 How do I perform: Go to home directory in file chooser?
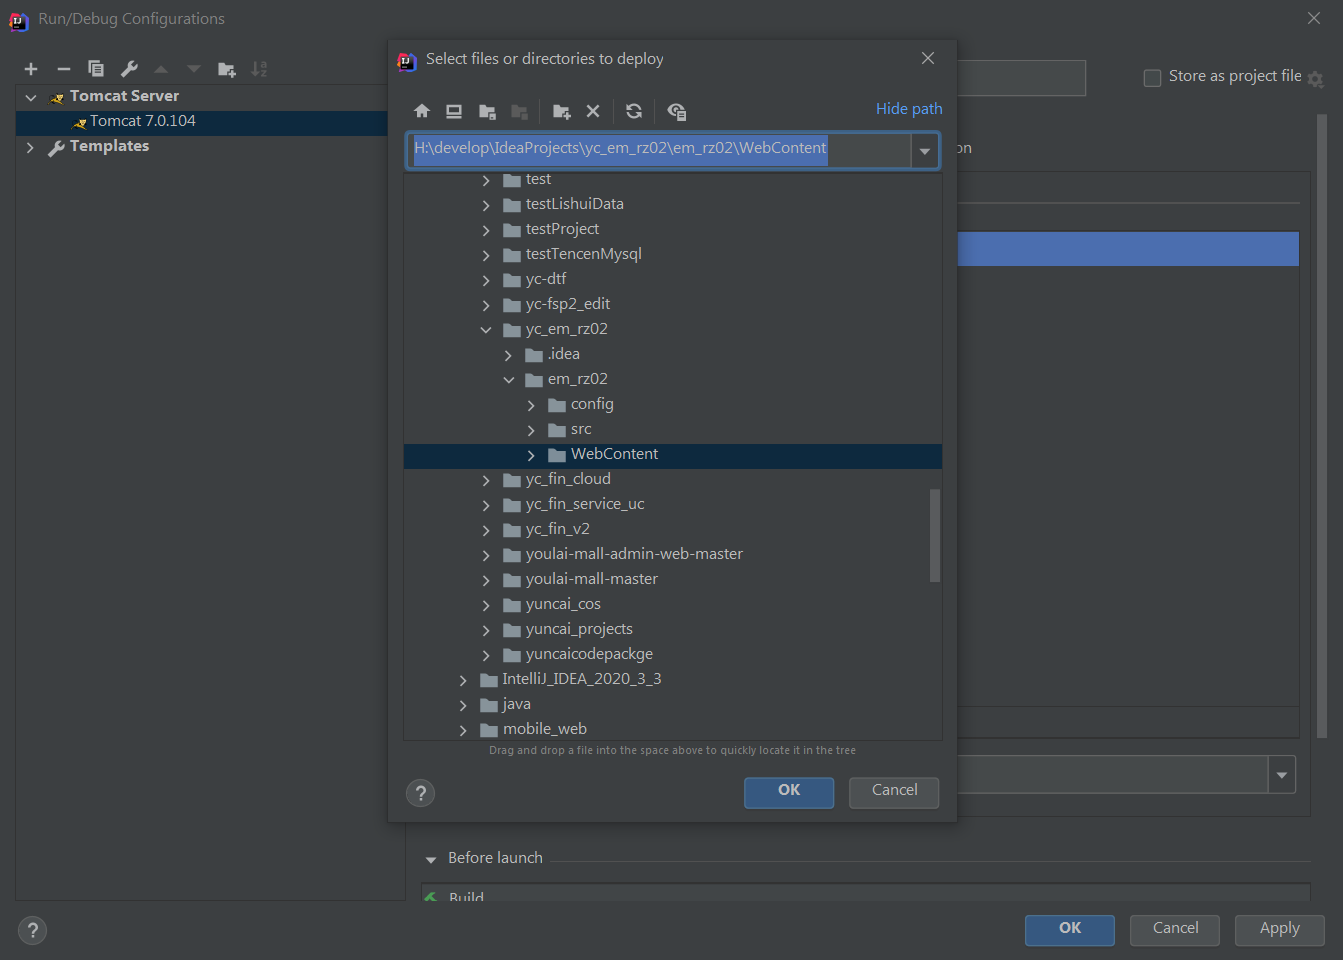pyautogui.click(x=422, y=111)
